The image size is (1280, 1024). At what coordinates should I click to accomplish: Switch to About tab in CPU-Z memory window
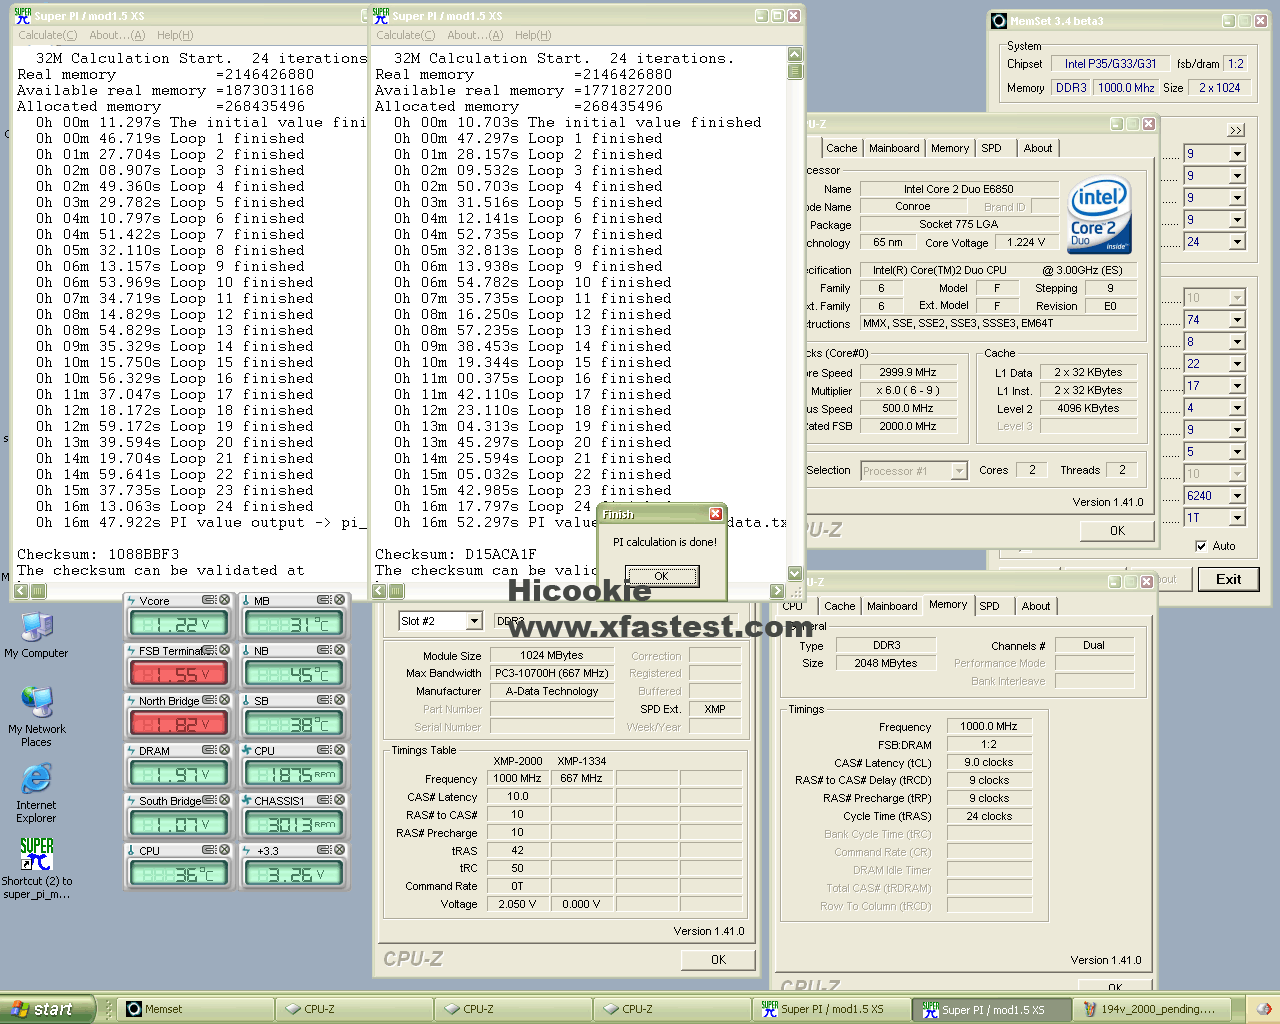coord(1036,606)
